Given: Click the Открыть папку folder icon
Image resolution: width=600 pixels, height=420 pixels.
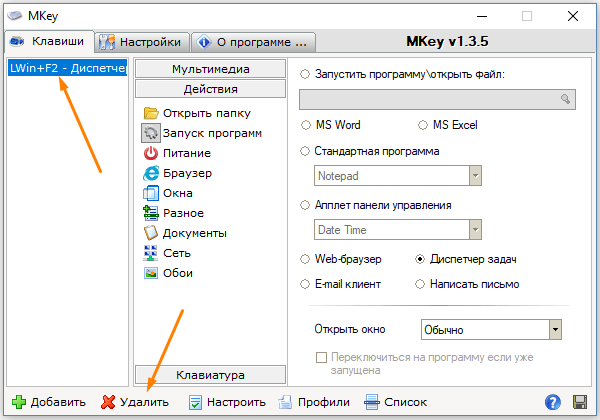Looking at the screenshot, I should coord(151,113).
